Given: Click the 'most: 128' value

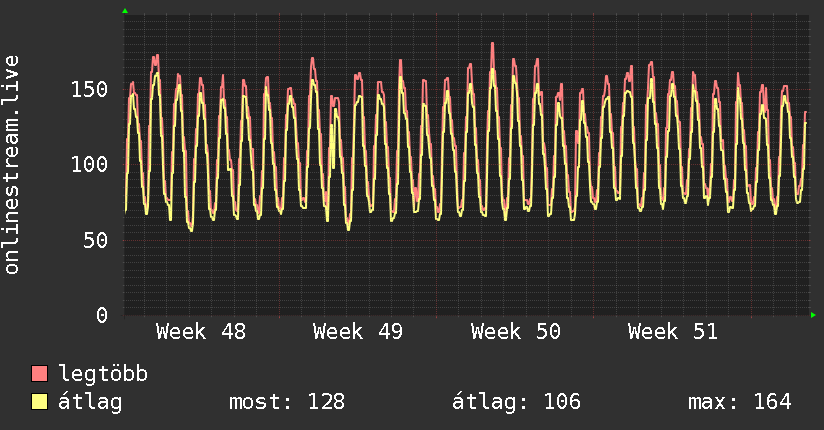Looking at the screenshot, I should [x=287, y=402].
